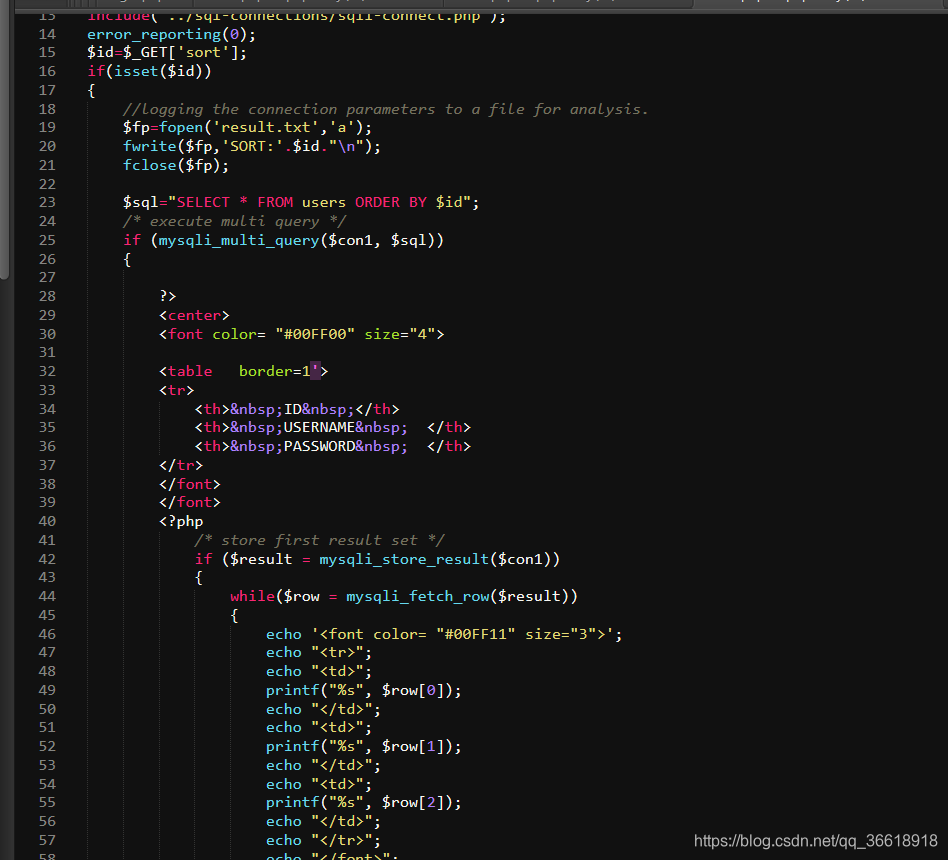Click the "#00FF00" color value
The image size is (948, 860).
click(x=315, y=334)
